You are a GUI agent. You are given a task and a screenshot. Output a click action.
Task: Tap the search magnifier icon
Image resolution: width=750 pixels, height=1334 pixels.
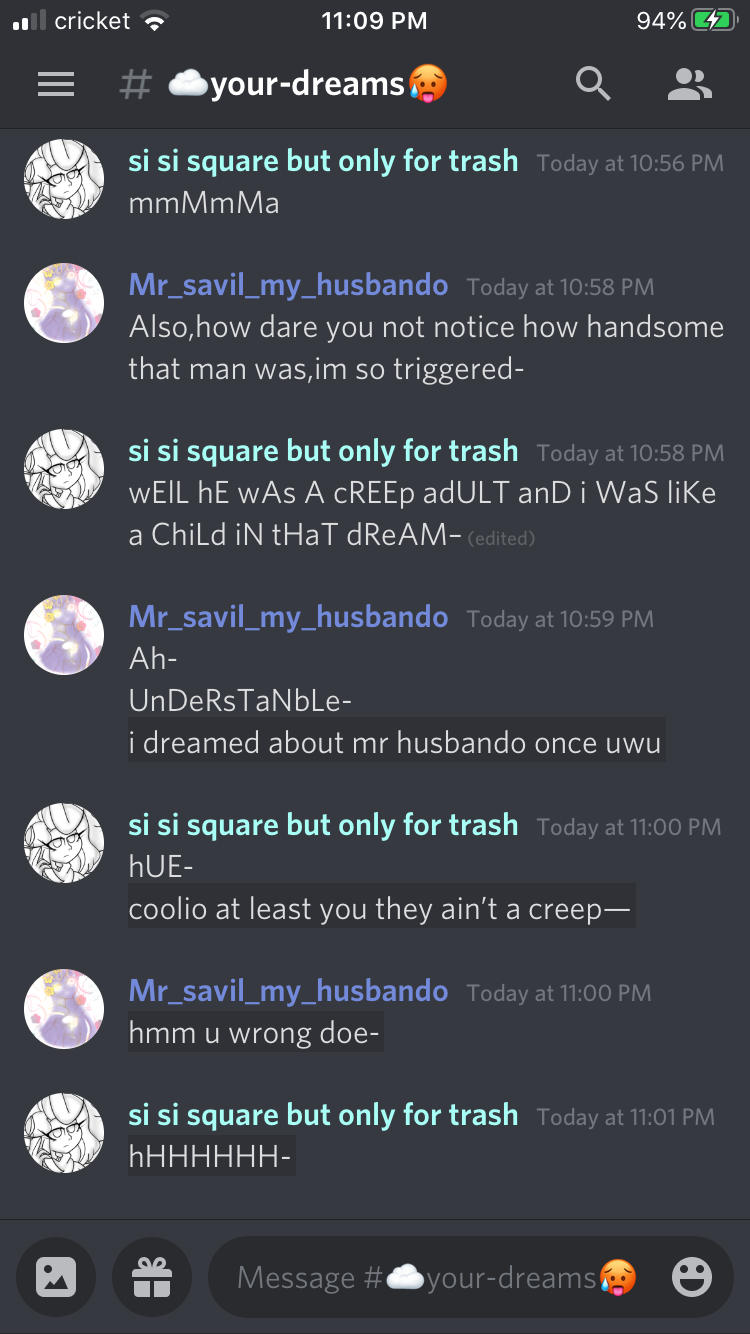coord(593,85)
